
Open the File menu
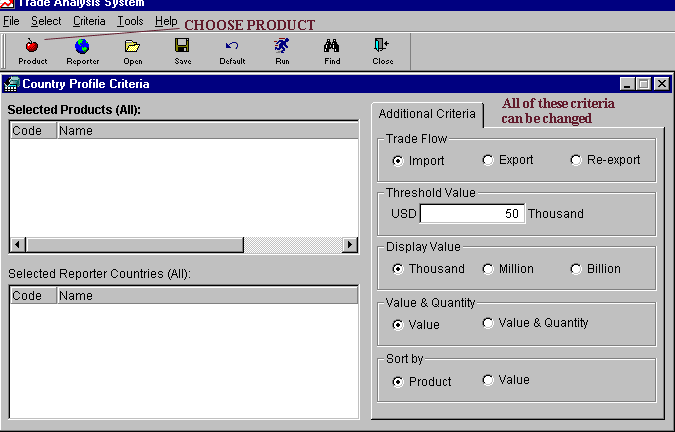click(x=11, y=21)
